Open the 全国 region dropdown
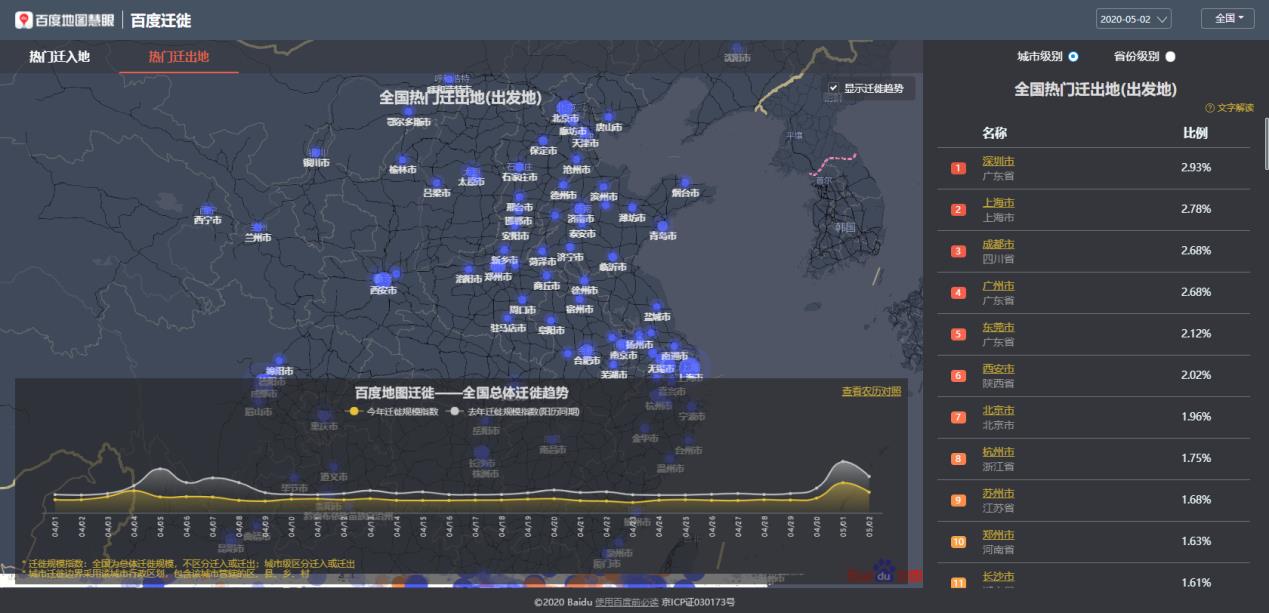The image size is (1269, 613). [x=1229, y=19]
